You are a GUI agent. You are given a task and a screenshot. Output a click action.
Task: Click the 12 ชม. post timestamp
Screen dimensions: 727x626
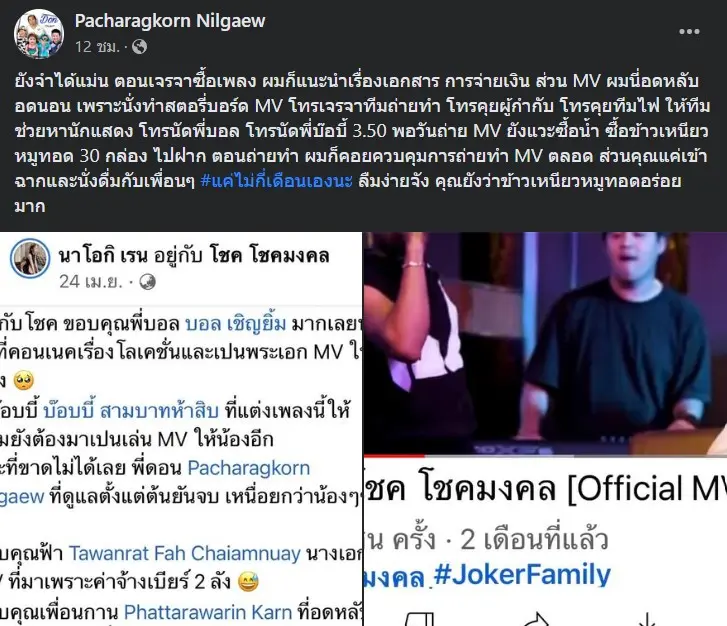(97, 47)
